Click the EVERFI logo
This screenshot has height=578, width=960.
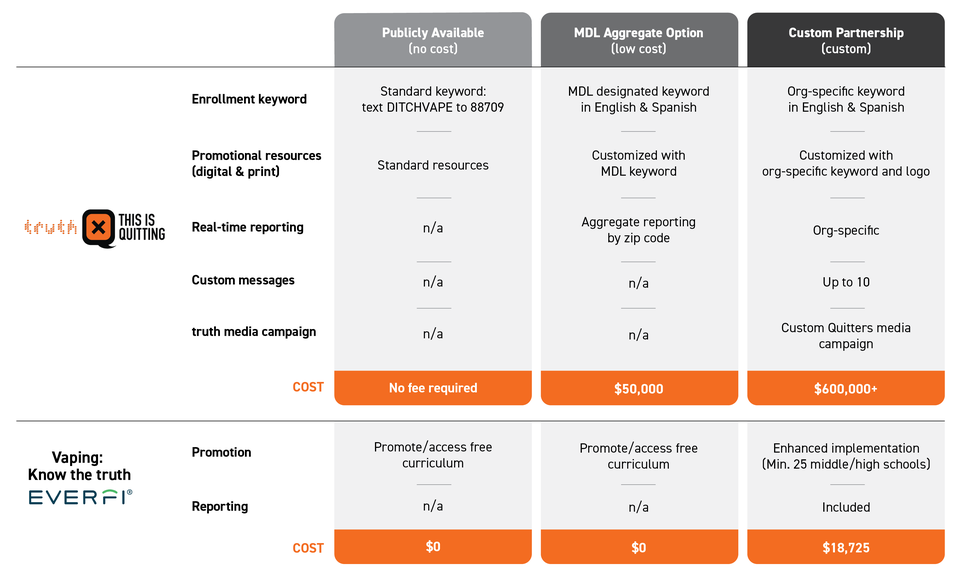tap(80, 497)
